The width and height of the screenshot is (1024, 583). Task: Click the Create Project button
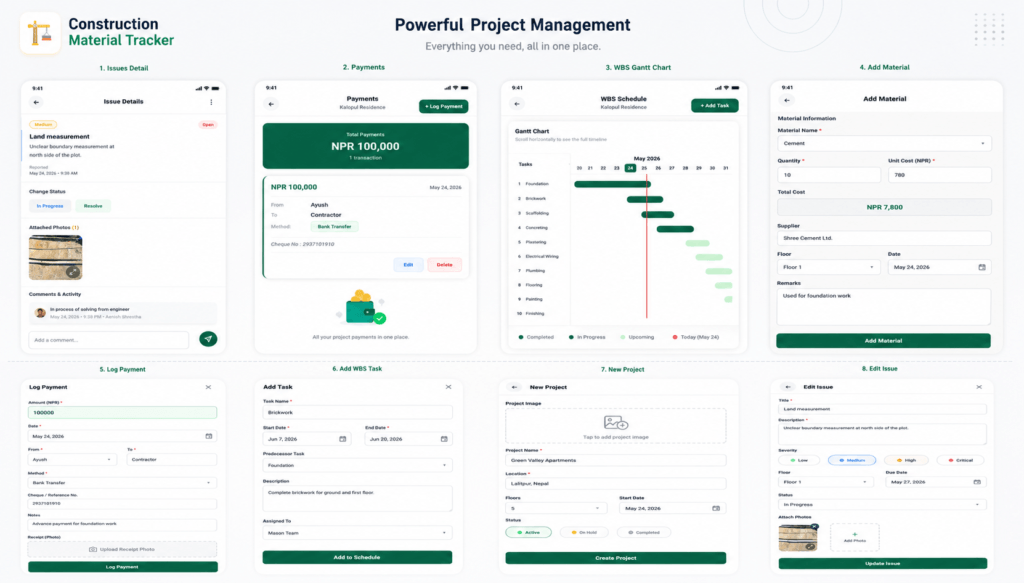tap(615, 558)
